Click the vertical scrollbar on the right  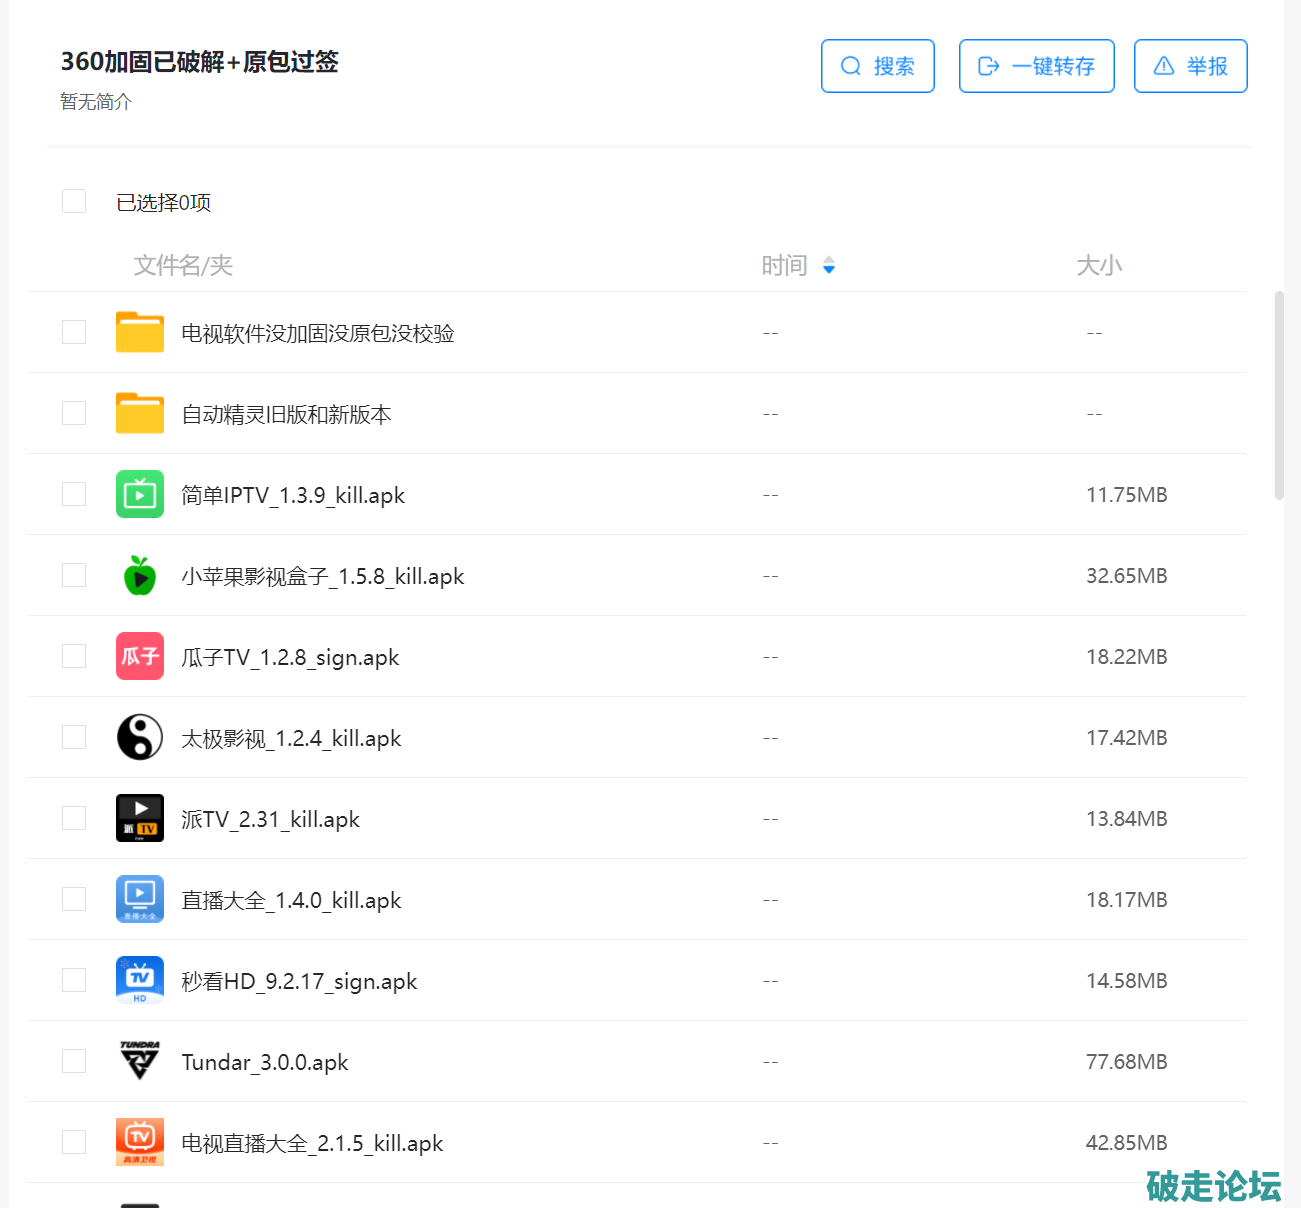pos(1279,395)
